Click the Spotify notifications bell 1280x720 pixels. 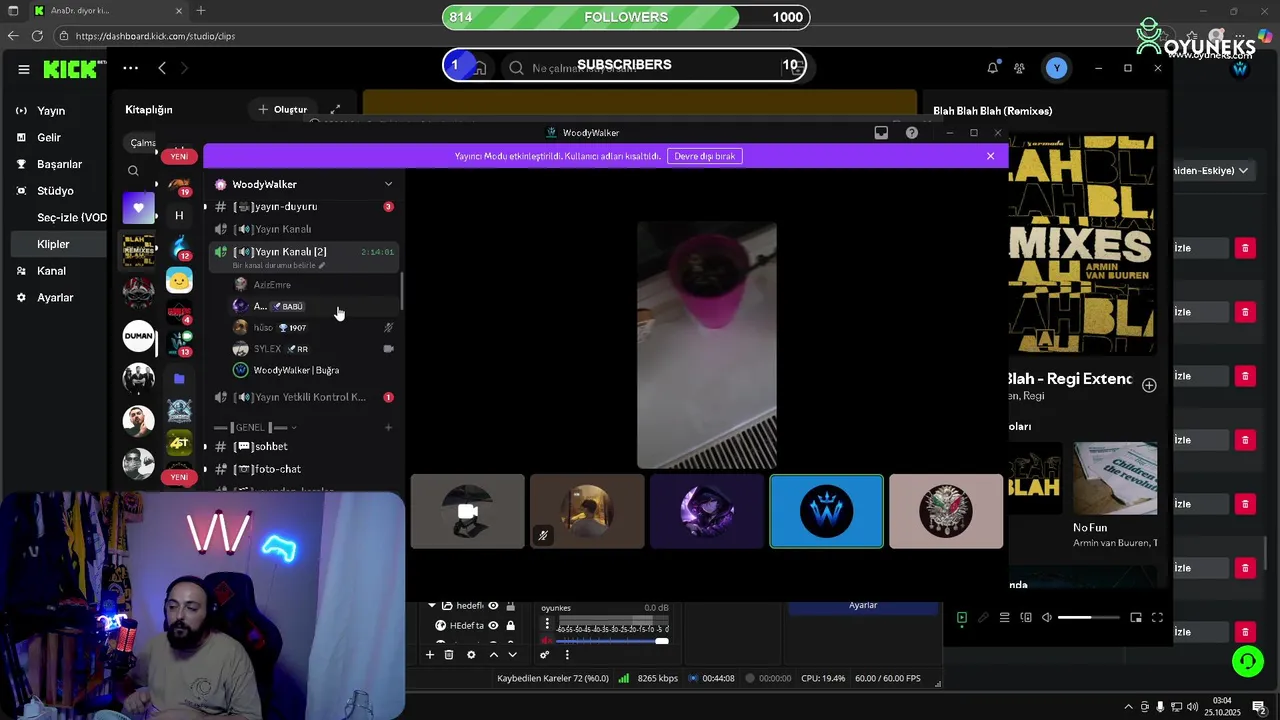[x=992, y=68]
